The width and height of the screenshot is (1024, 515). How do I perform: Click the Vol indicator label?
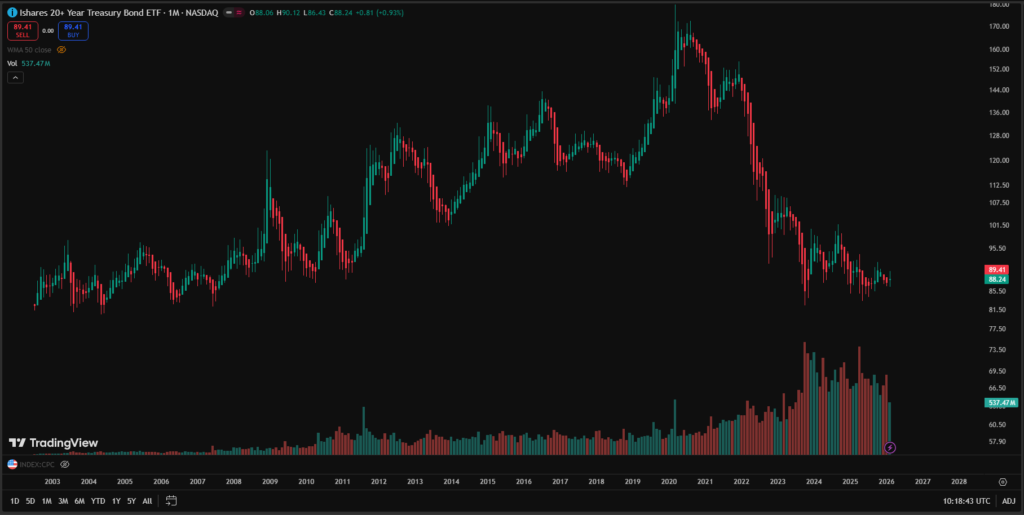[12, 63]
